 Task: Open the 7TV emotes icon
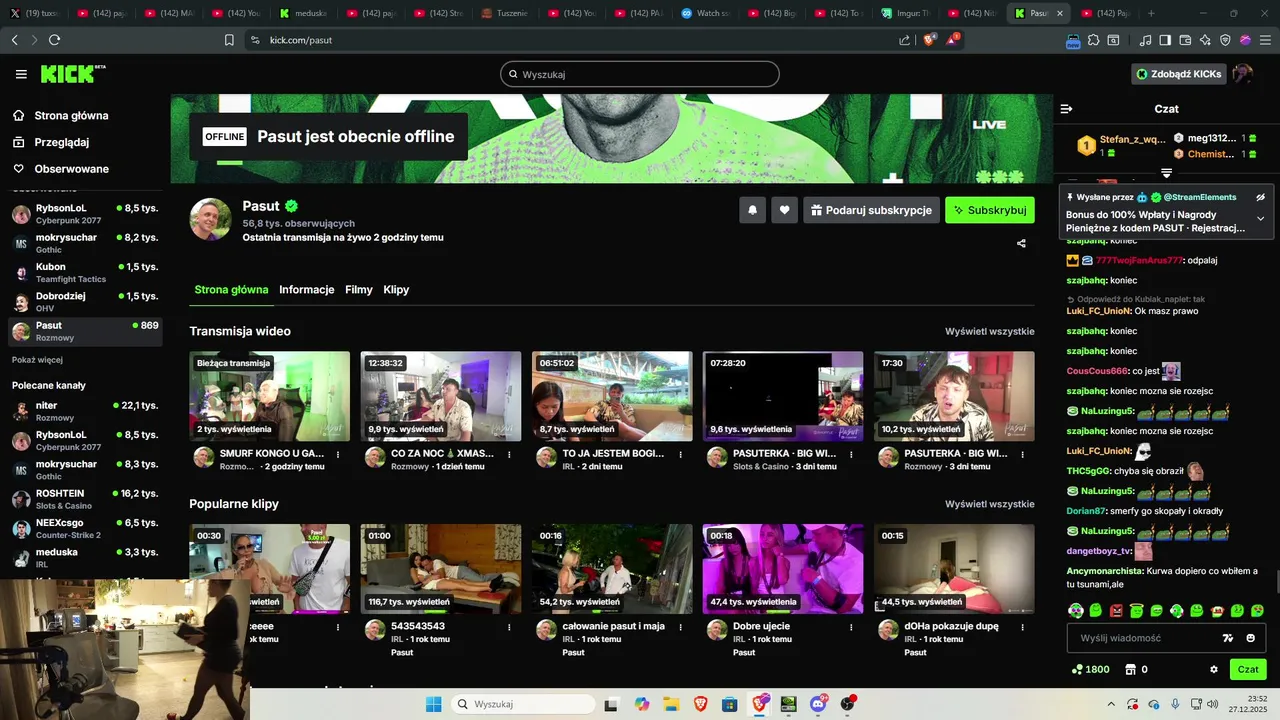tap(1228, 638)
